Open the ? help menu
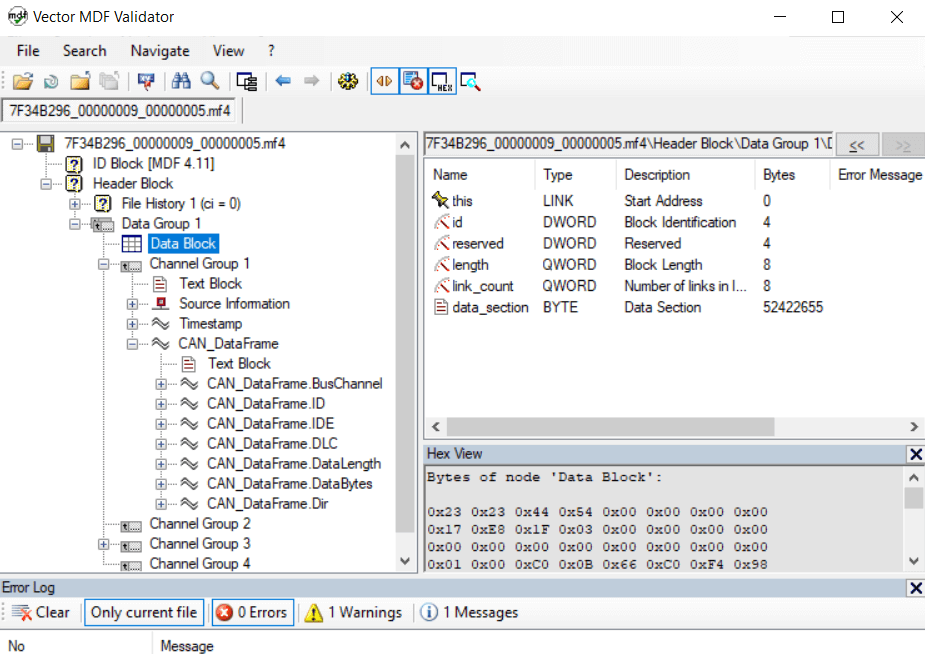This screenshot has height=654, width=925. 271,51
